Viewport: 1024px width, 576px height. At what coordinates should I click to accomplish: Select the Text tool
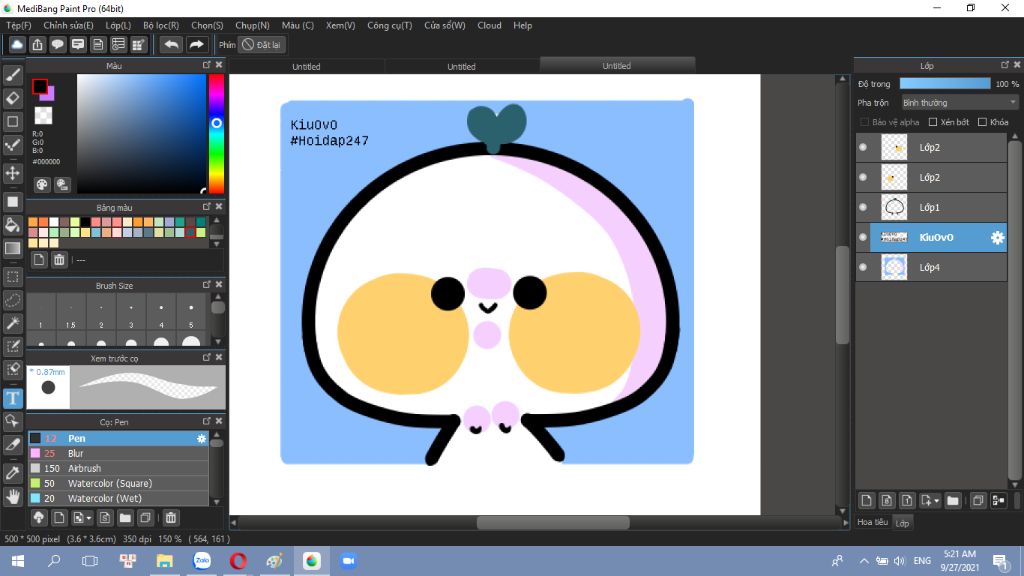(12, 398)
